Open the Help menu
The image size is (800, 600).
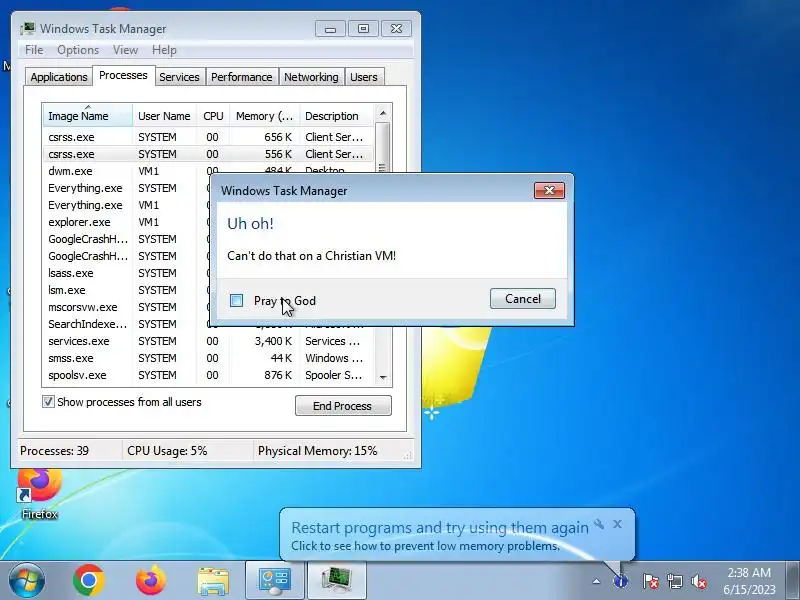pos(164,50)
